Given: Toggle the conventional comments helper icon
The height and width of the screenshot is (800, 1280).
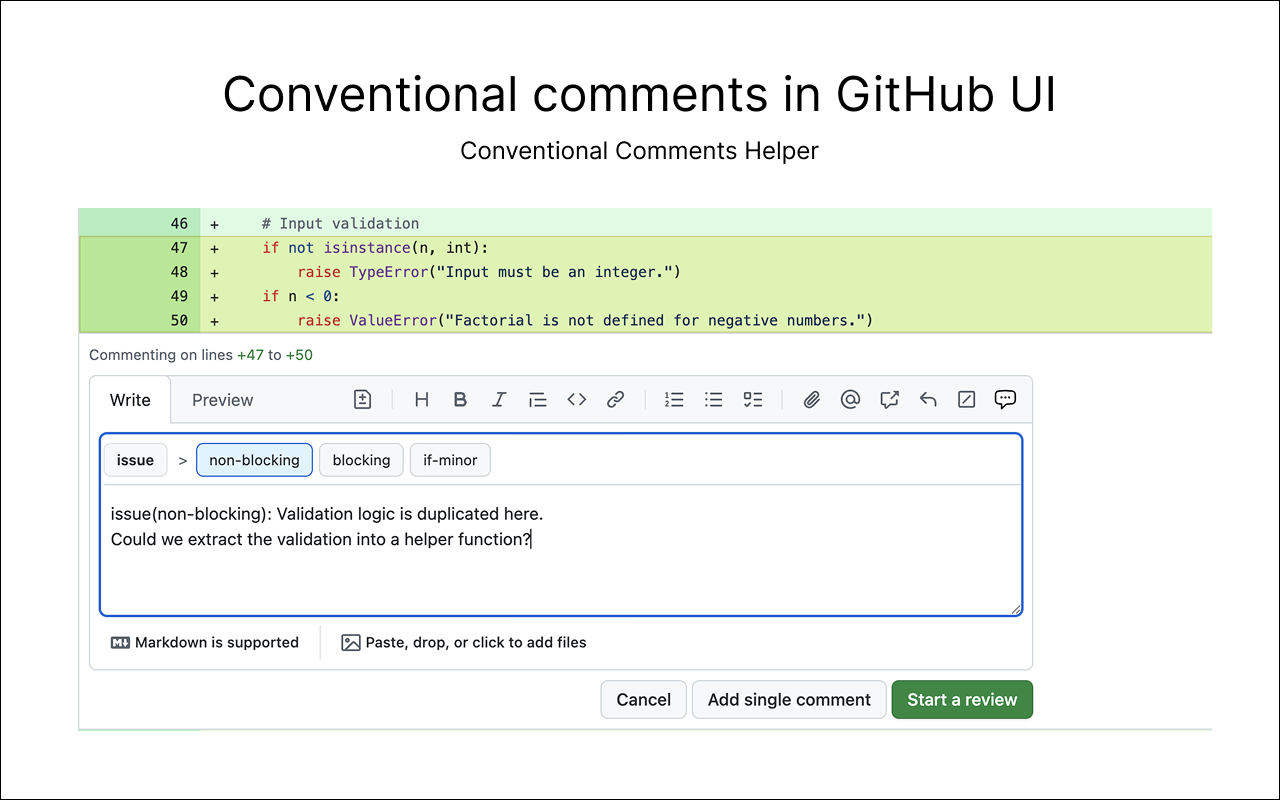Looking at the screenshot, I should pyautogui.click(x=1005, y=400).
